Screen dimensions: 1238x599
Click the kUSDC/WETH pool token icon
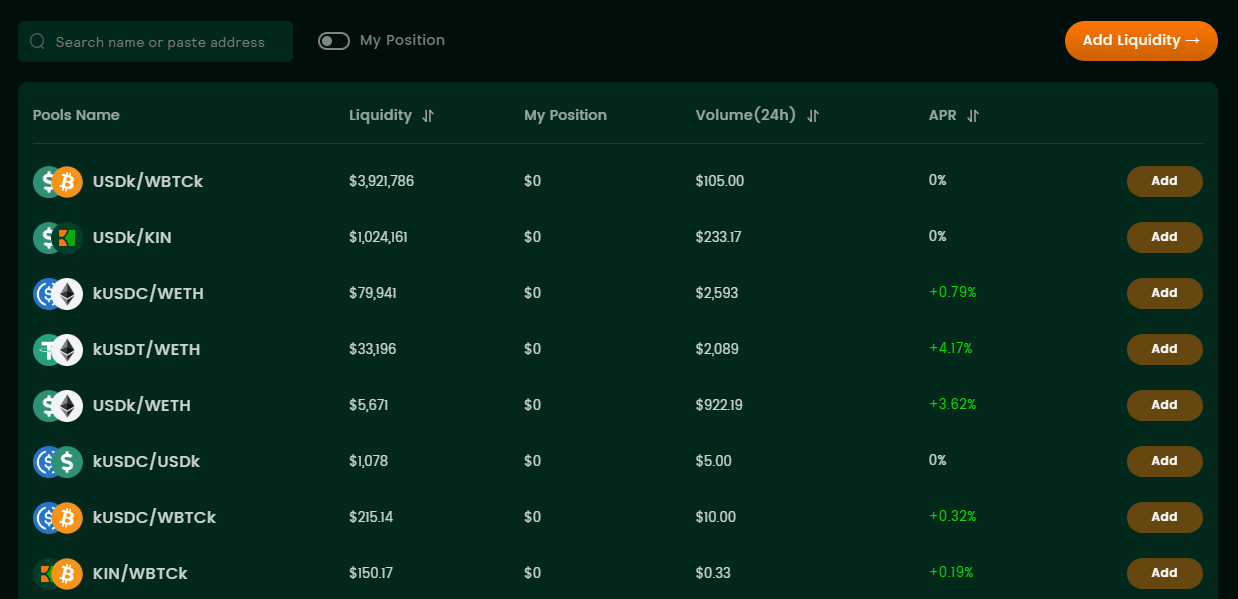point(57,293)
